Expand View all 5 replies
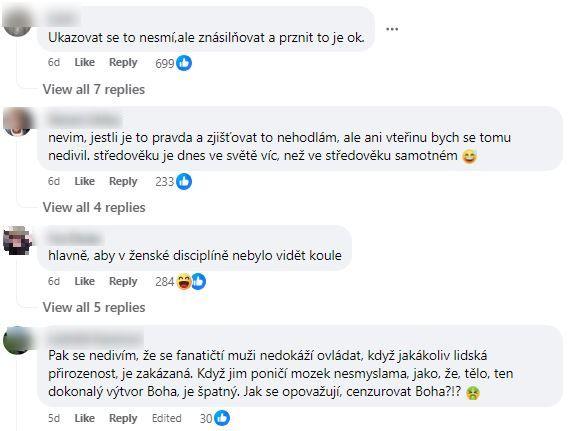 pos(94,307)
